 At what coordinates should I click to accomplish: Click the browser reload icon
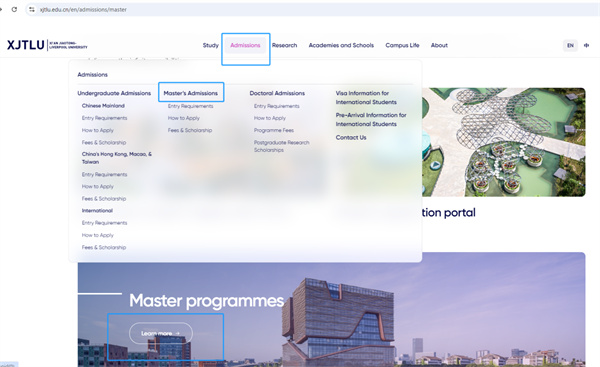click(x=14, y=9)
